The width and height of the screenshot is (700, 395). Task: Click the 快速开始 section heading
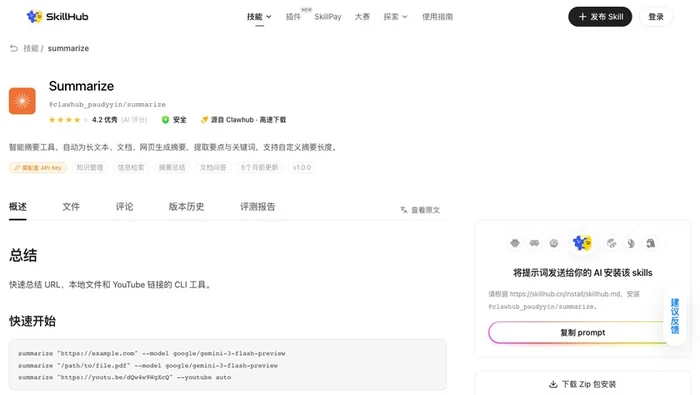coord(32,321)
